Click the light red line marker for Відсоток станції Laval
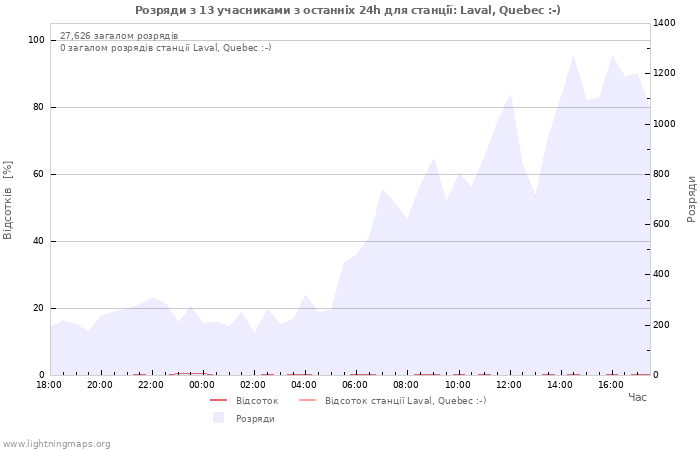Screen dimensions: 700x450 click(x=307, y=400)
